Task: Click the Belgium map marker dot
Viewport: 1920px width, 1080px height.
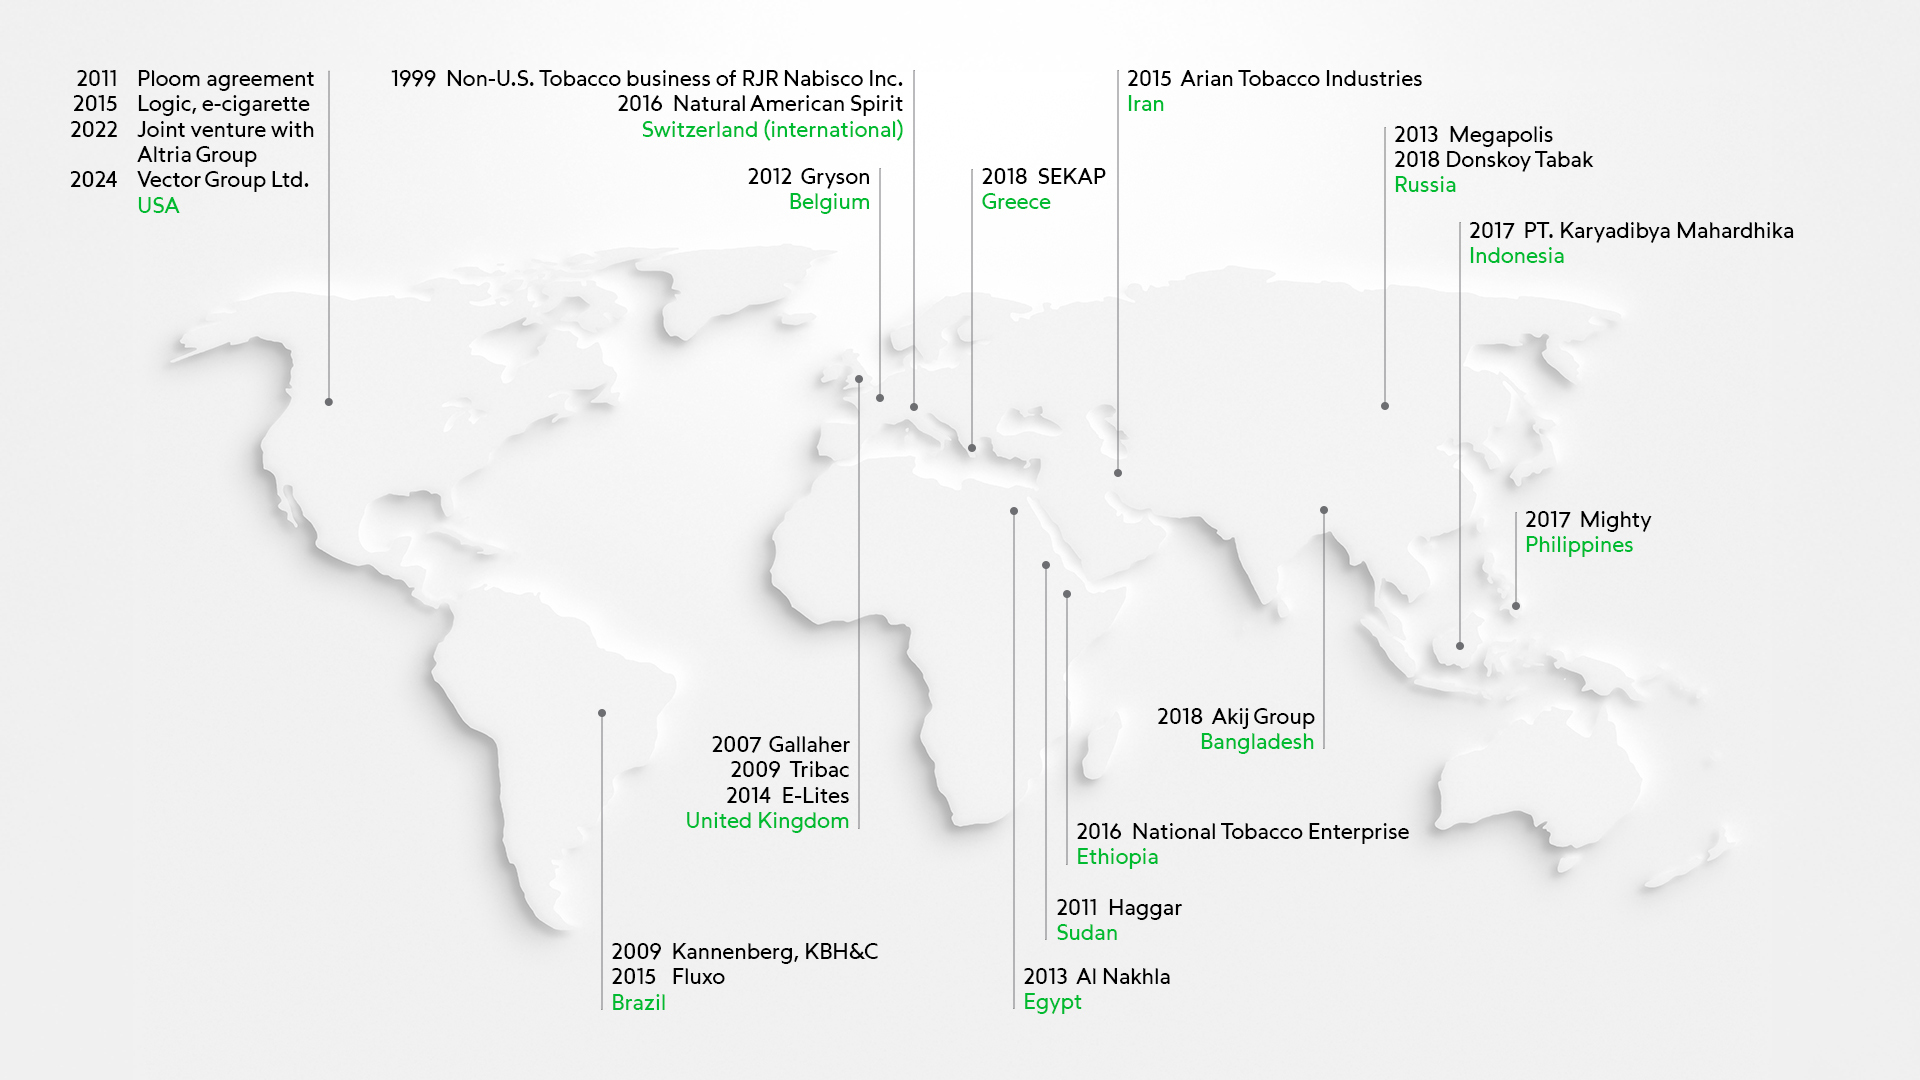Action: pyautogui.click(x=880, y=398)
